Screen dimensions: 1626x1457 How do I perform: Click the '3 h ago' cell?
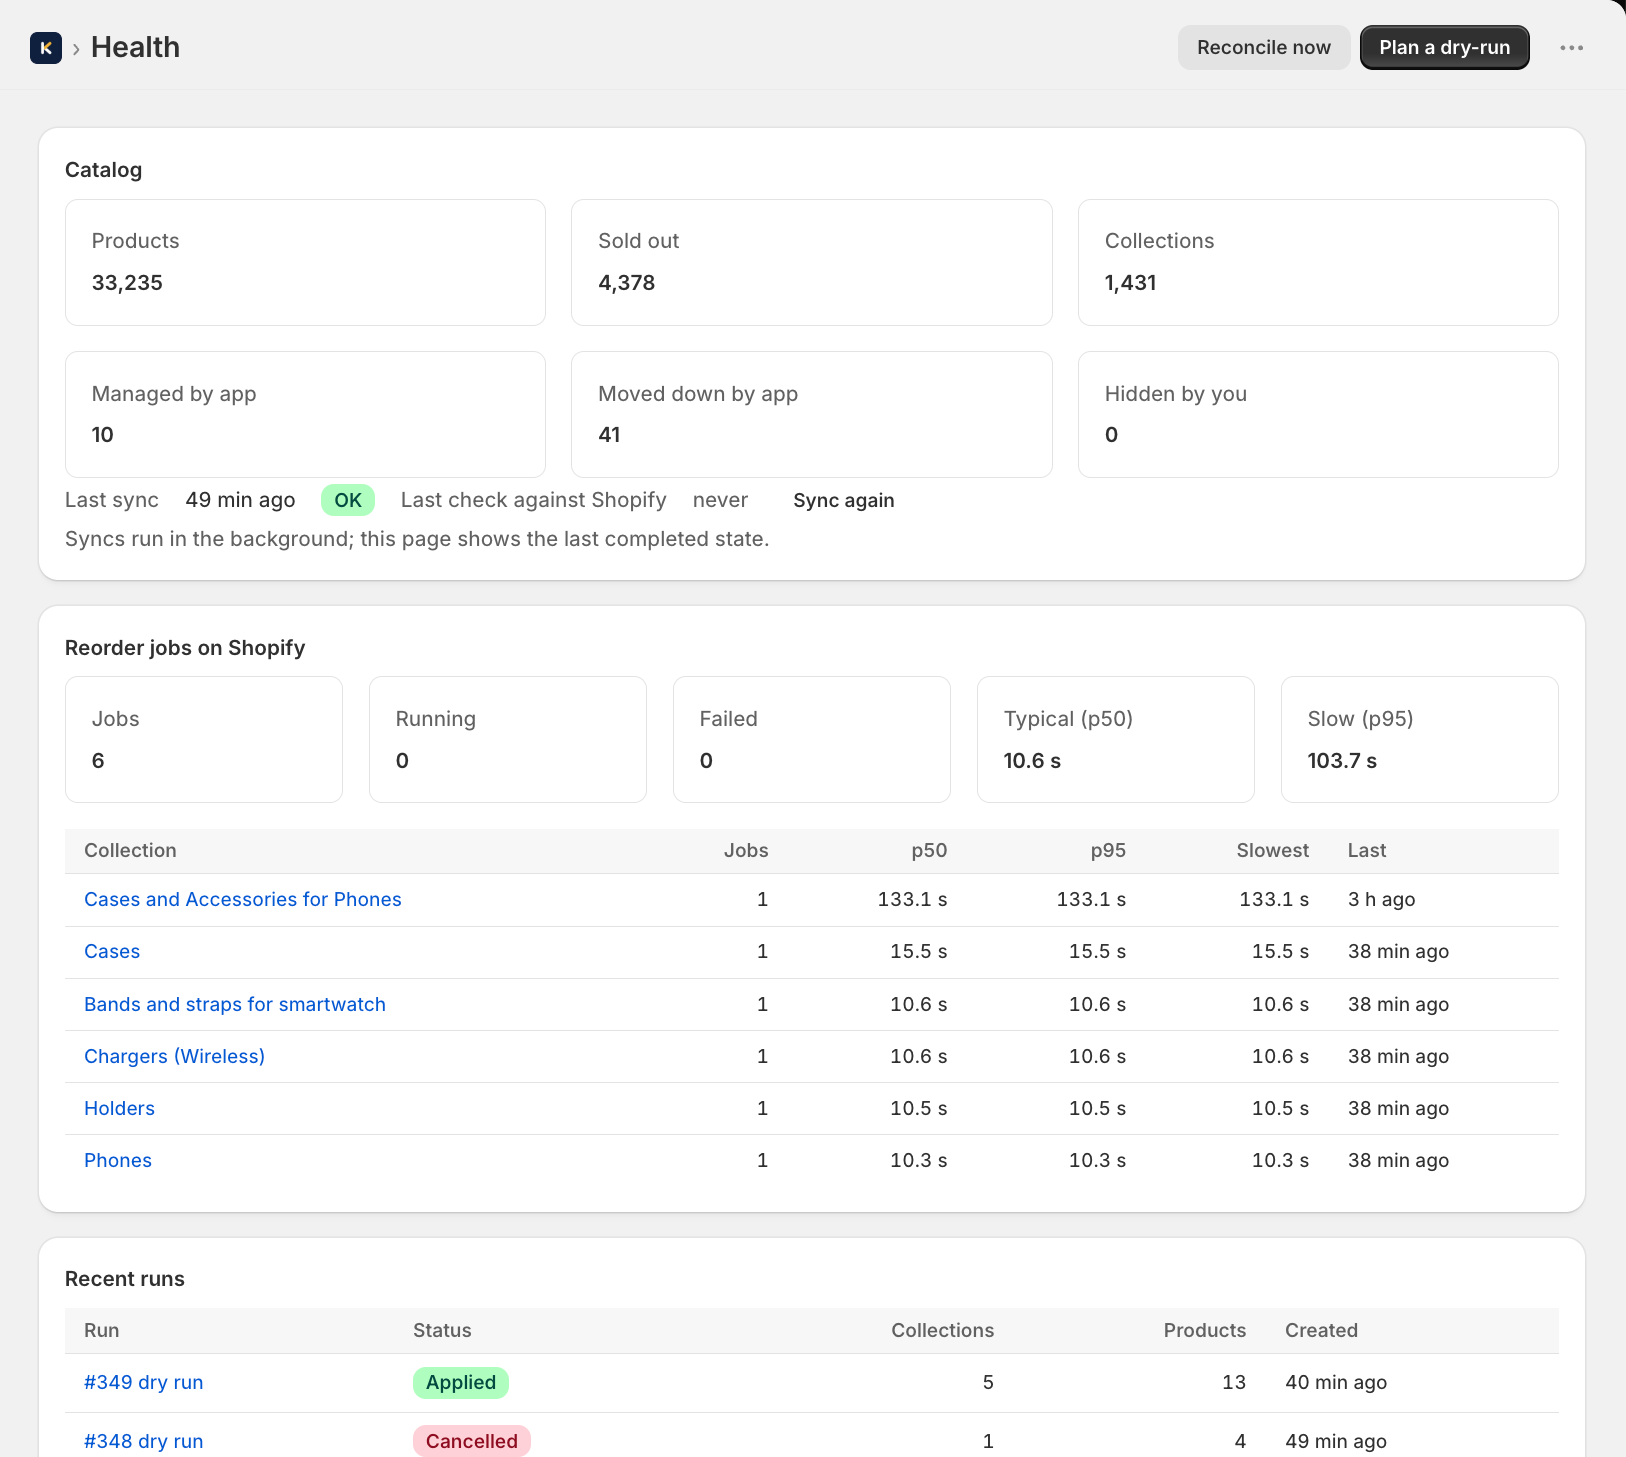pos(1382,899)
